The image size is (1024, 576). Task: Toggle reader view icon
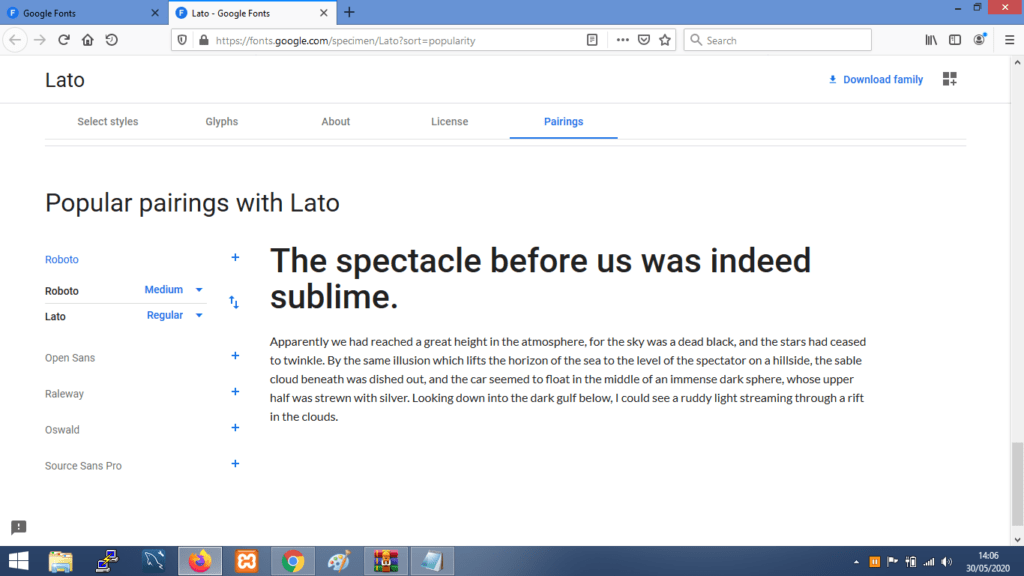(592, 40)
